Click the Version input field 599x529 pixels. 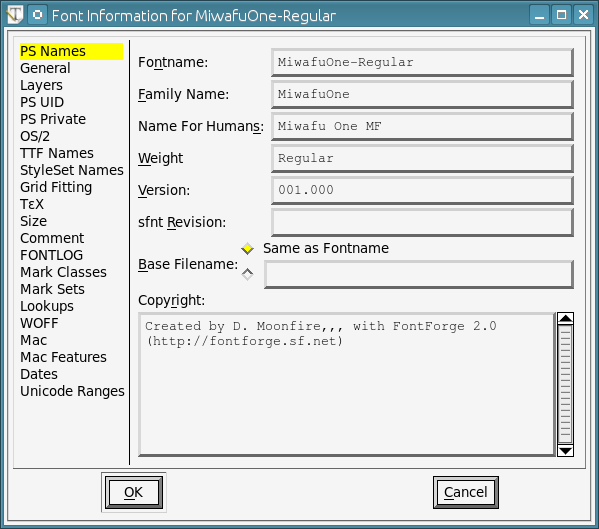click(422, 190)
